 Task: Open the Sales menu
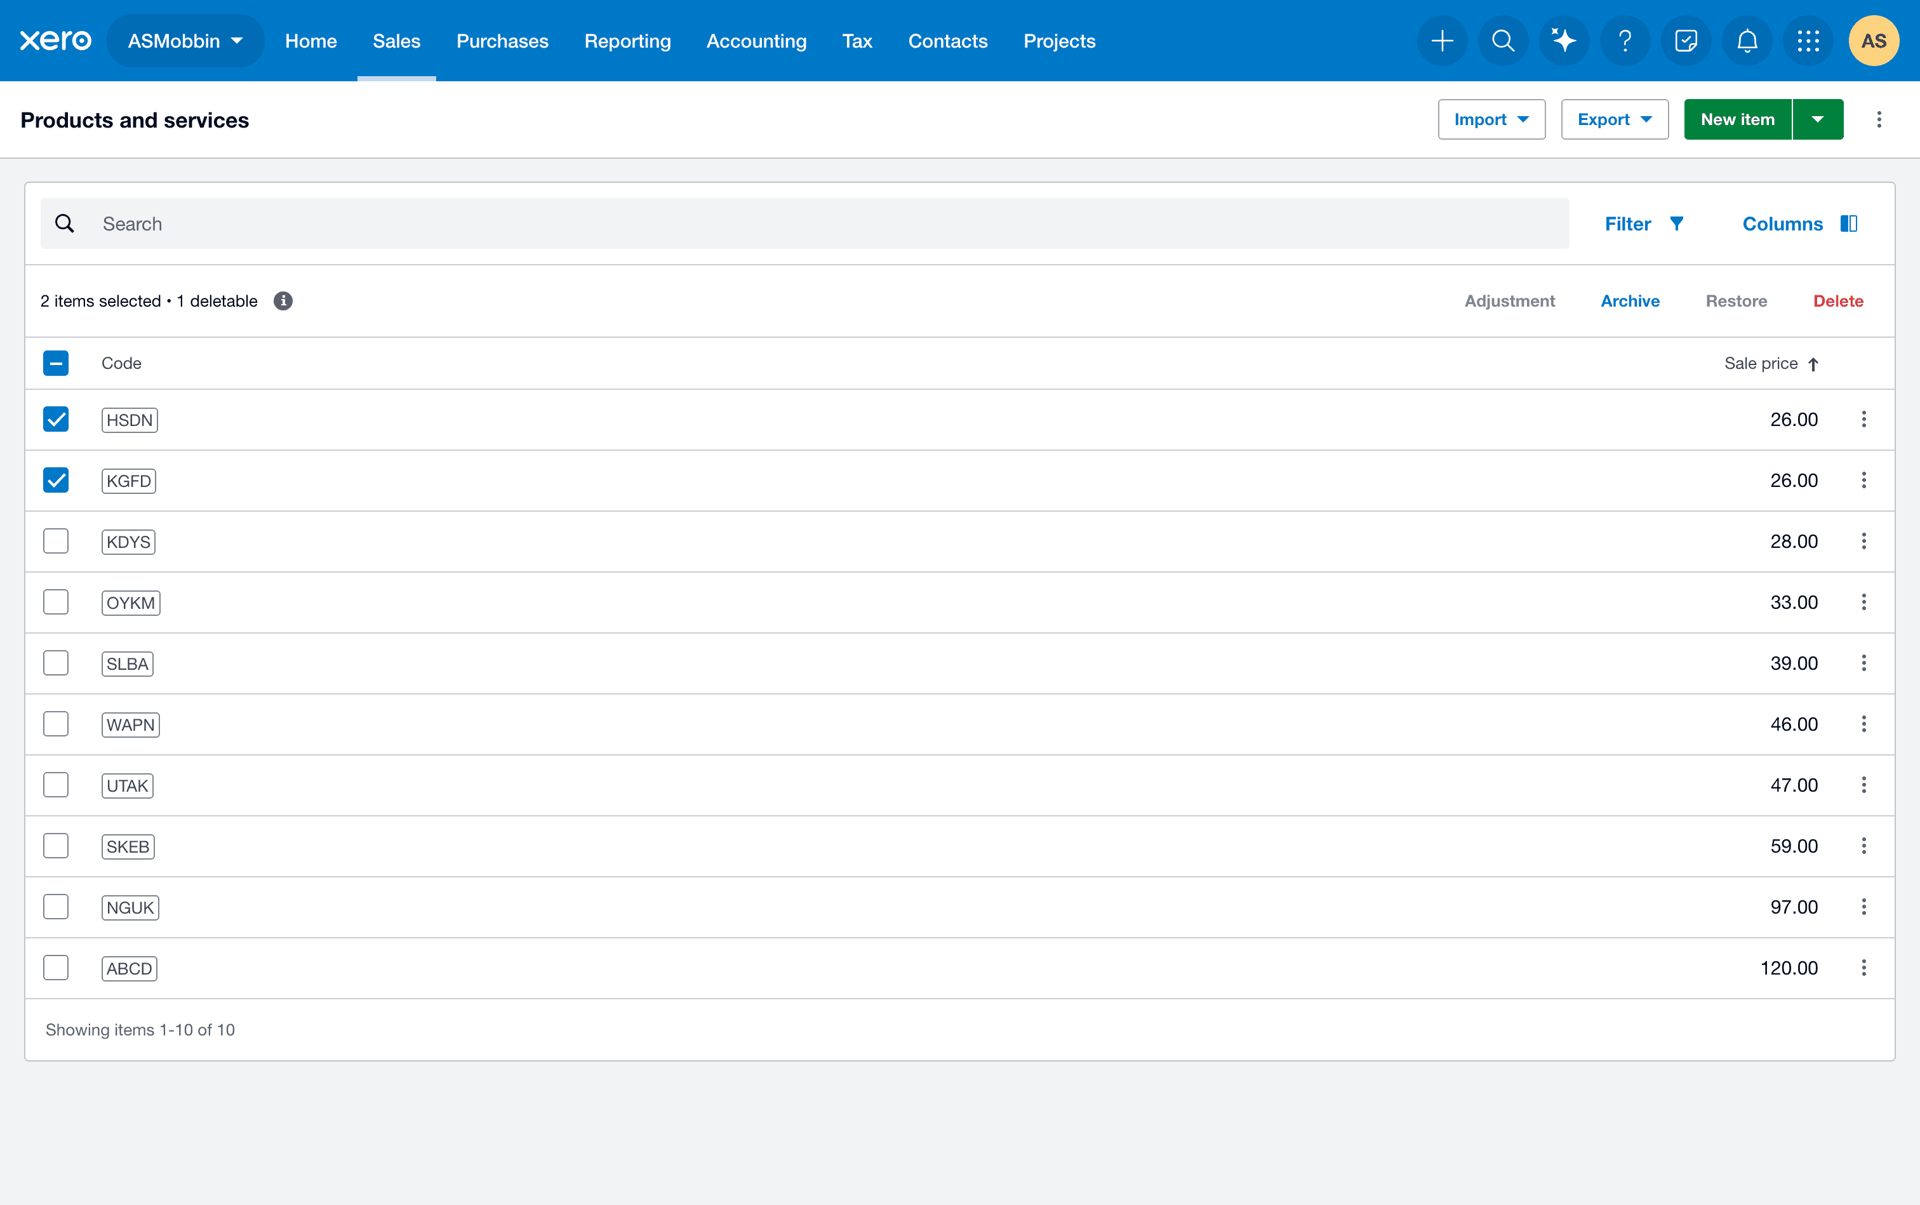(396, 41)
